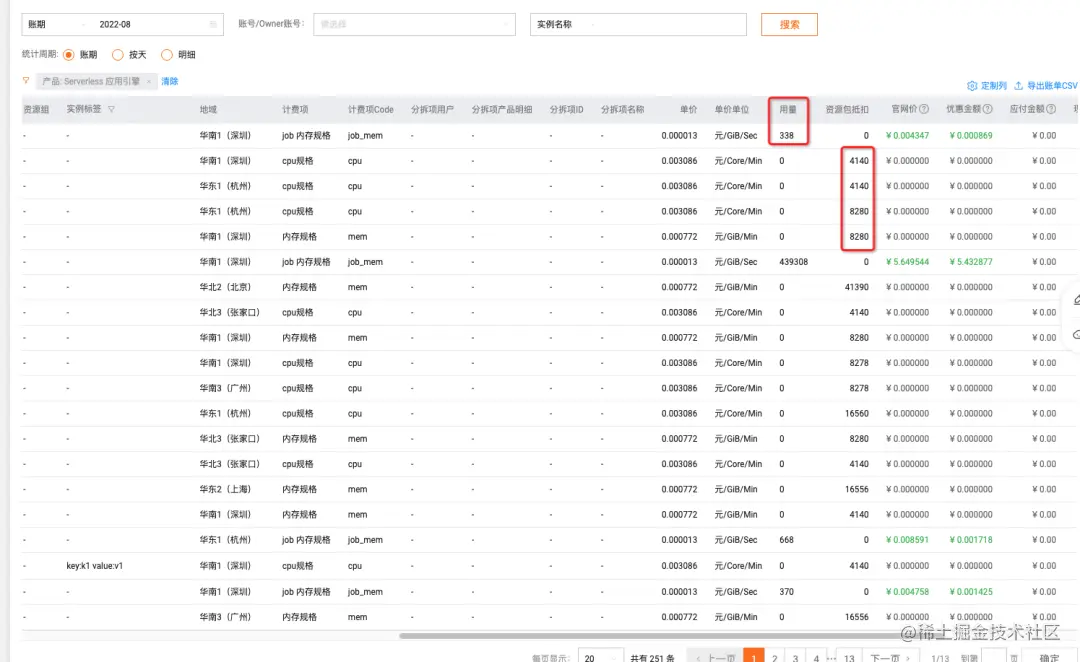Click the 应付金额 help question icon
Image resolution: width=1080 pixels, height=662 pixels.
click(x=1051, y=109)
